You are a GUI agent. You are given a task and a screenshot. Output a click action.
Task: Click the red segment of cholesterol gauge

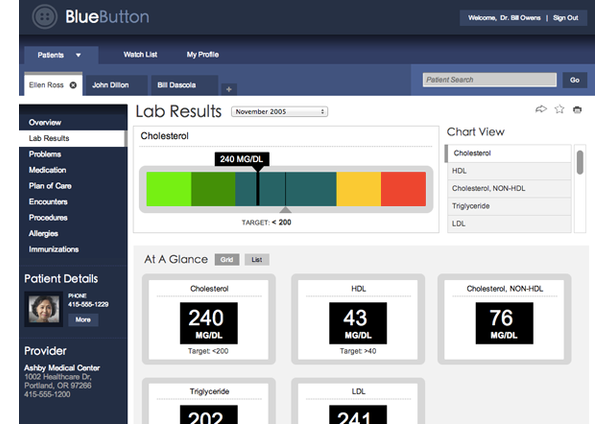tap(403, 189)
